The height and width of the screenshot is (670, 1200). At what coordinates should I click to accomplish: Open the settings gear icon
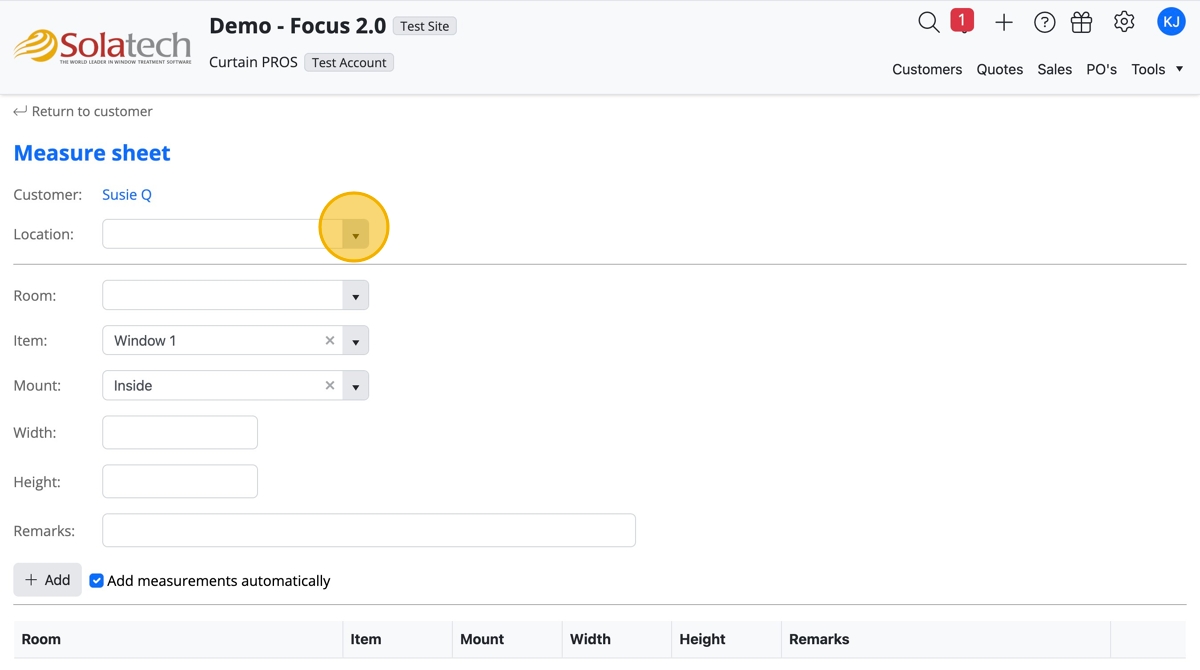coord(1124,22)
